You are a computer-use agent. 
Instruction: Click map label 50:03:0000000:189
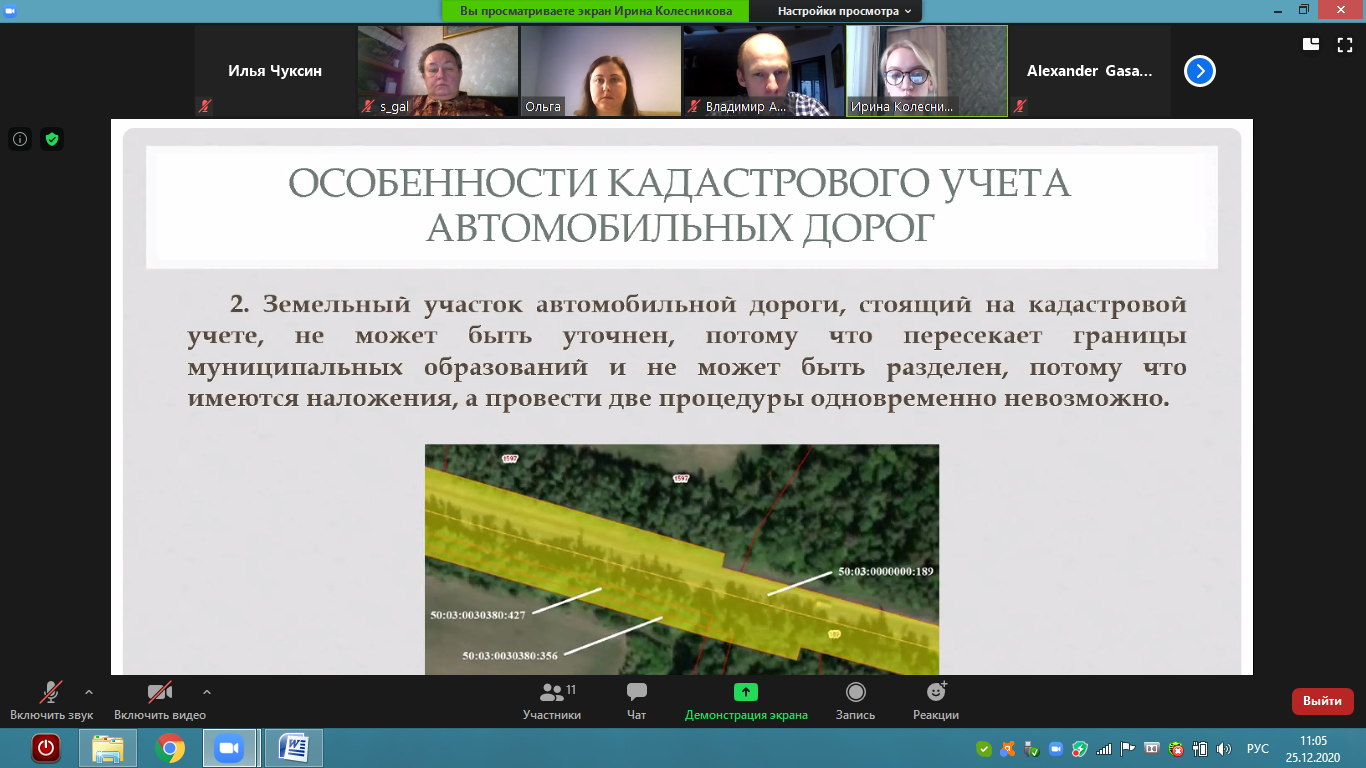(885, 572)
